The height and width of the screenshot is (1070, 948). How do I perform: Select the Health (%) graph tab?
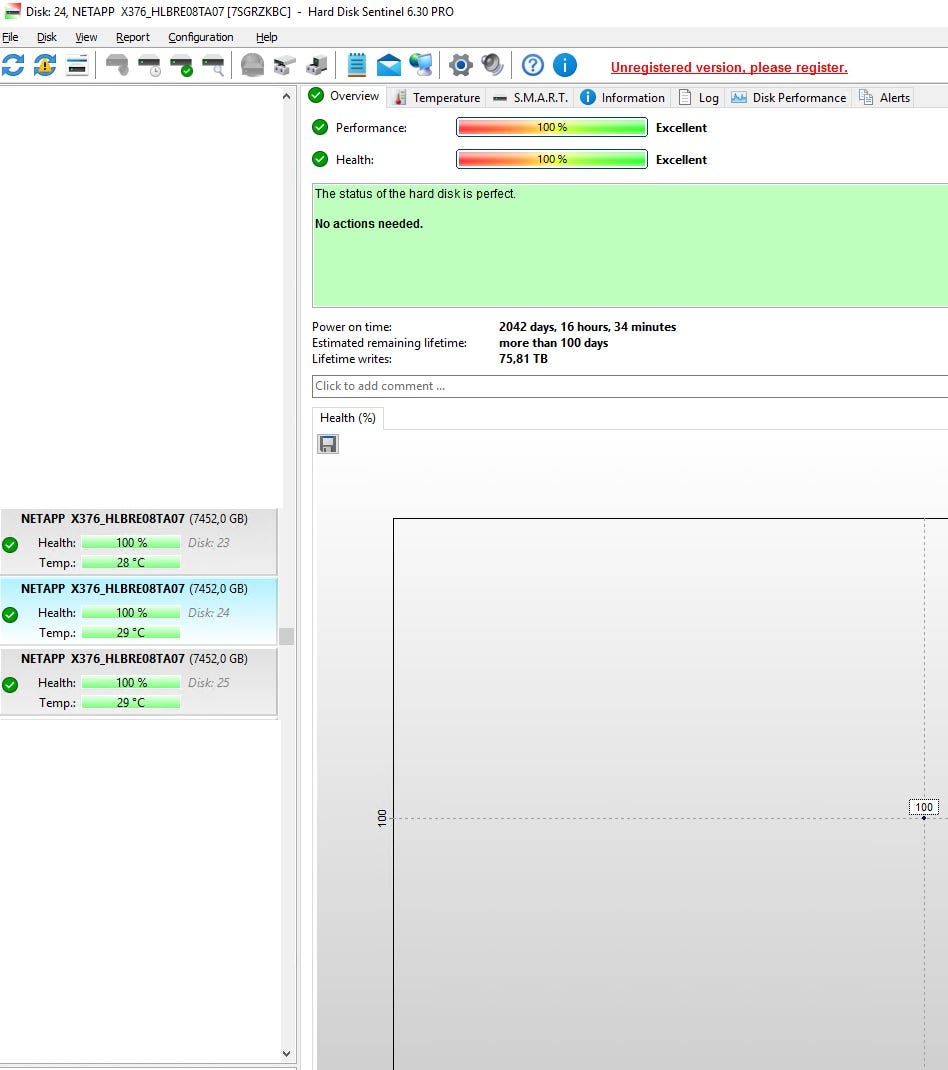(347, 418)
